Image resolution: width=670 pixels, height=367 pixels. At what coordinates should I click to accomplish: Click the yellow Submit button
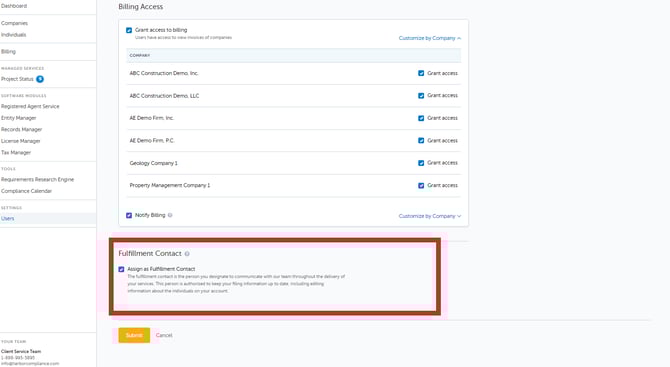[x=134, y=335]
